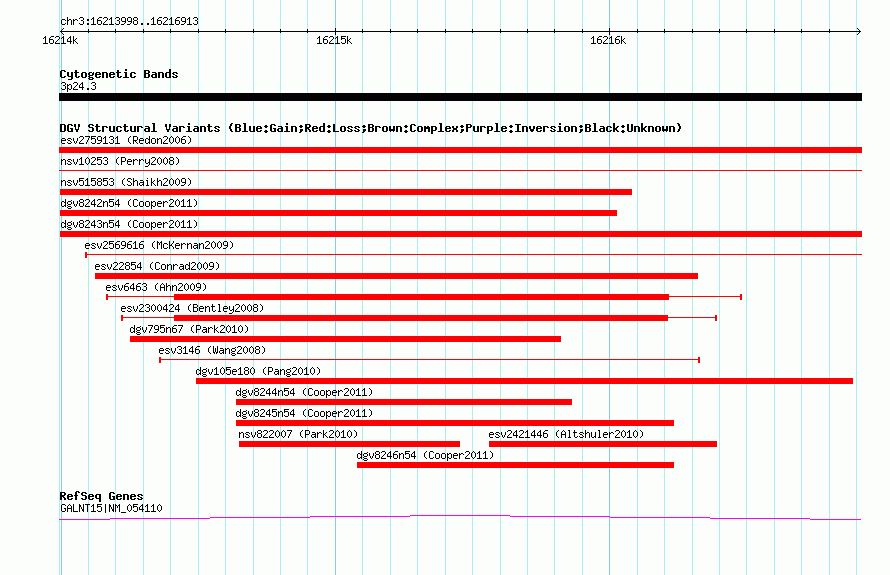Click the dgv8242n54 (Cooper2011) label
Screen dimensions: 890x575
(129, 203)
